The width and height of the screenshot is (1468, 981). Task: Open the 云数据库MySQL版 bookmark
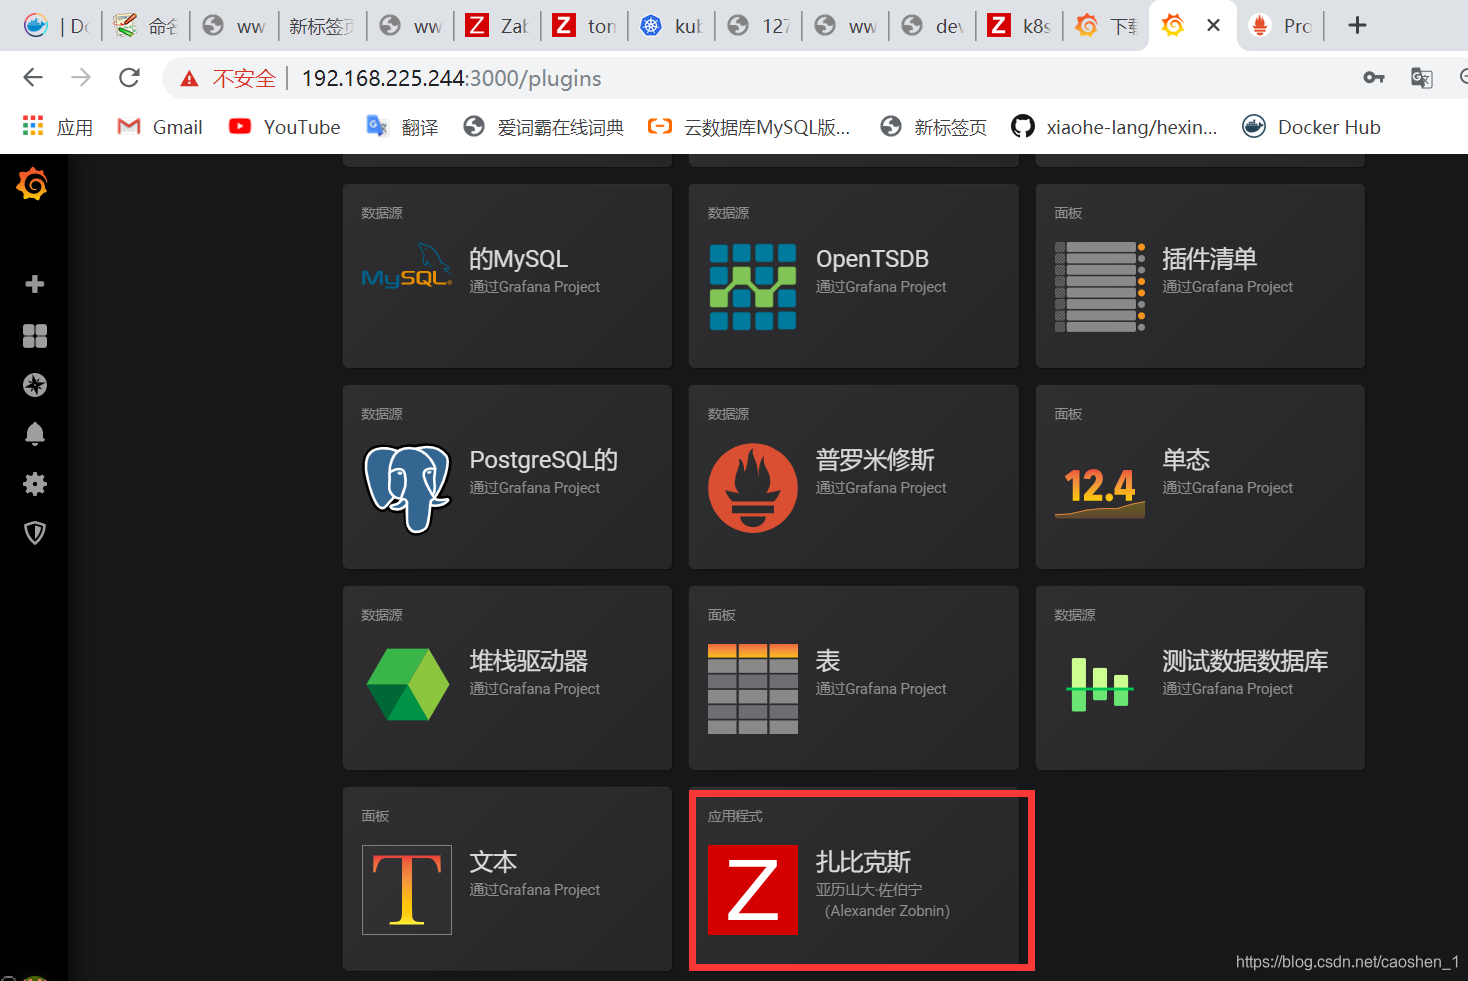(749, 127)
